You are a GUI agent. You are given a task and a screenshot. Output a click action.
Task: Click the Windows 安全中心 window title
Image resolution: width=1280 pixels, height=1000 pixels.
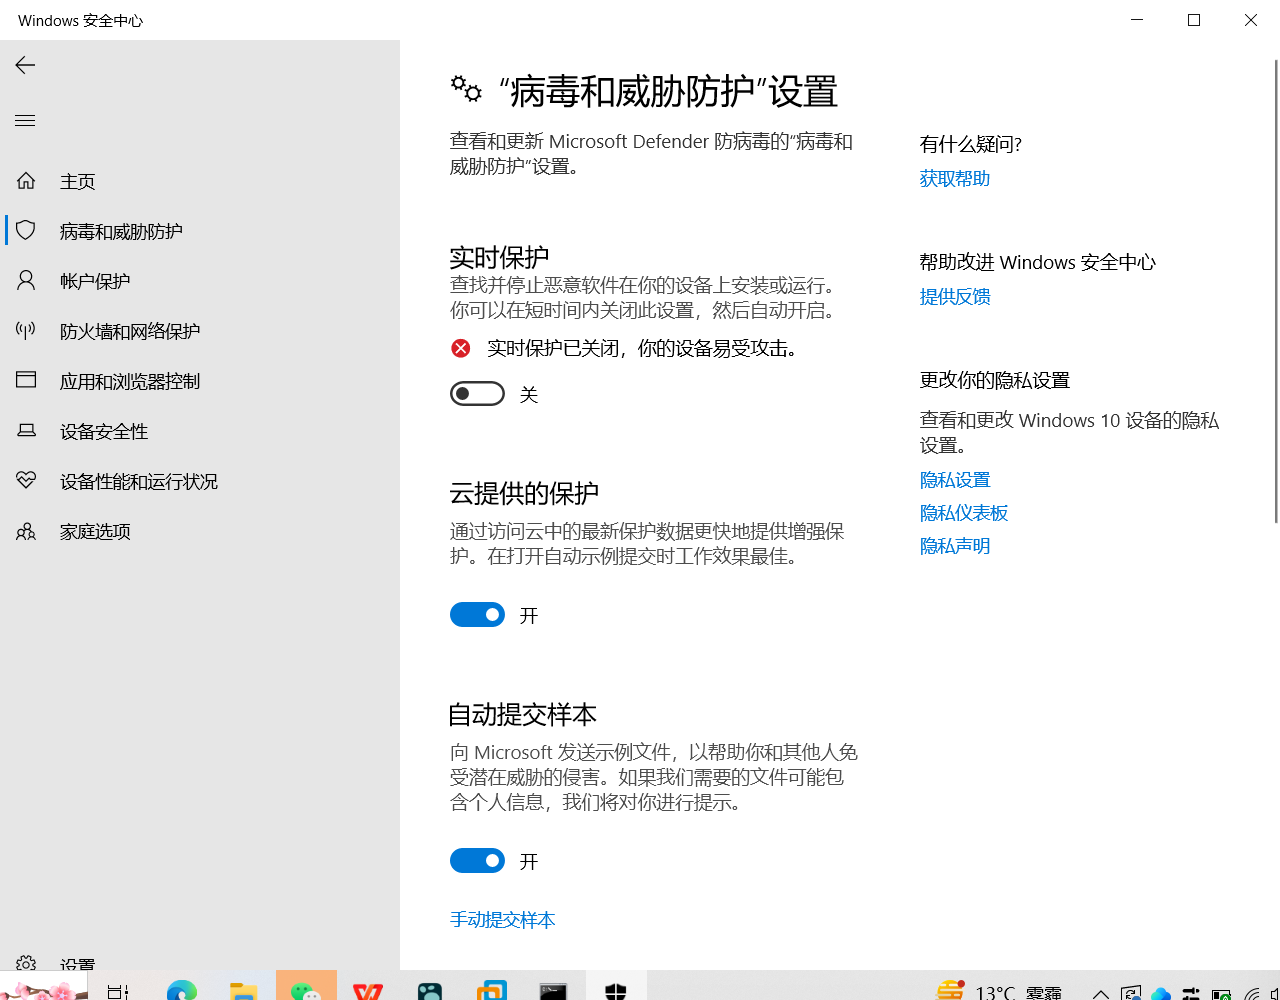(x=81, y=21)
